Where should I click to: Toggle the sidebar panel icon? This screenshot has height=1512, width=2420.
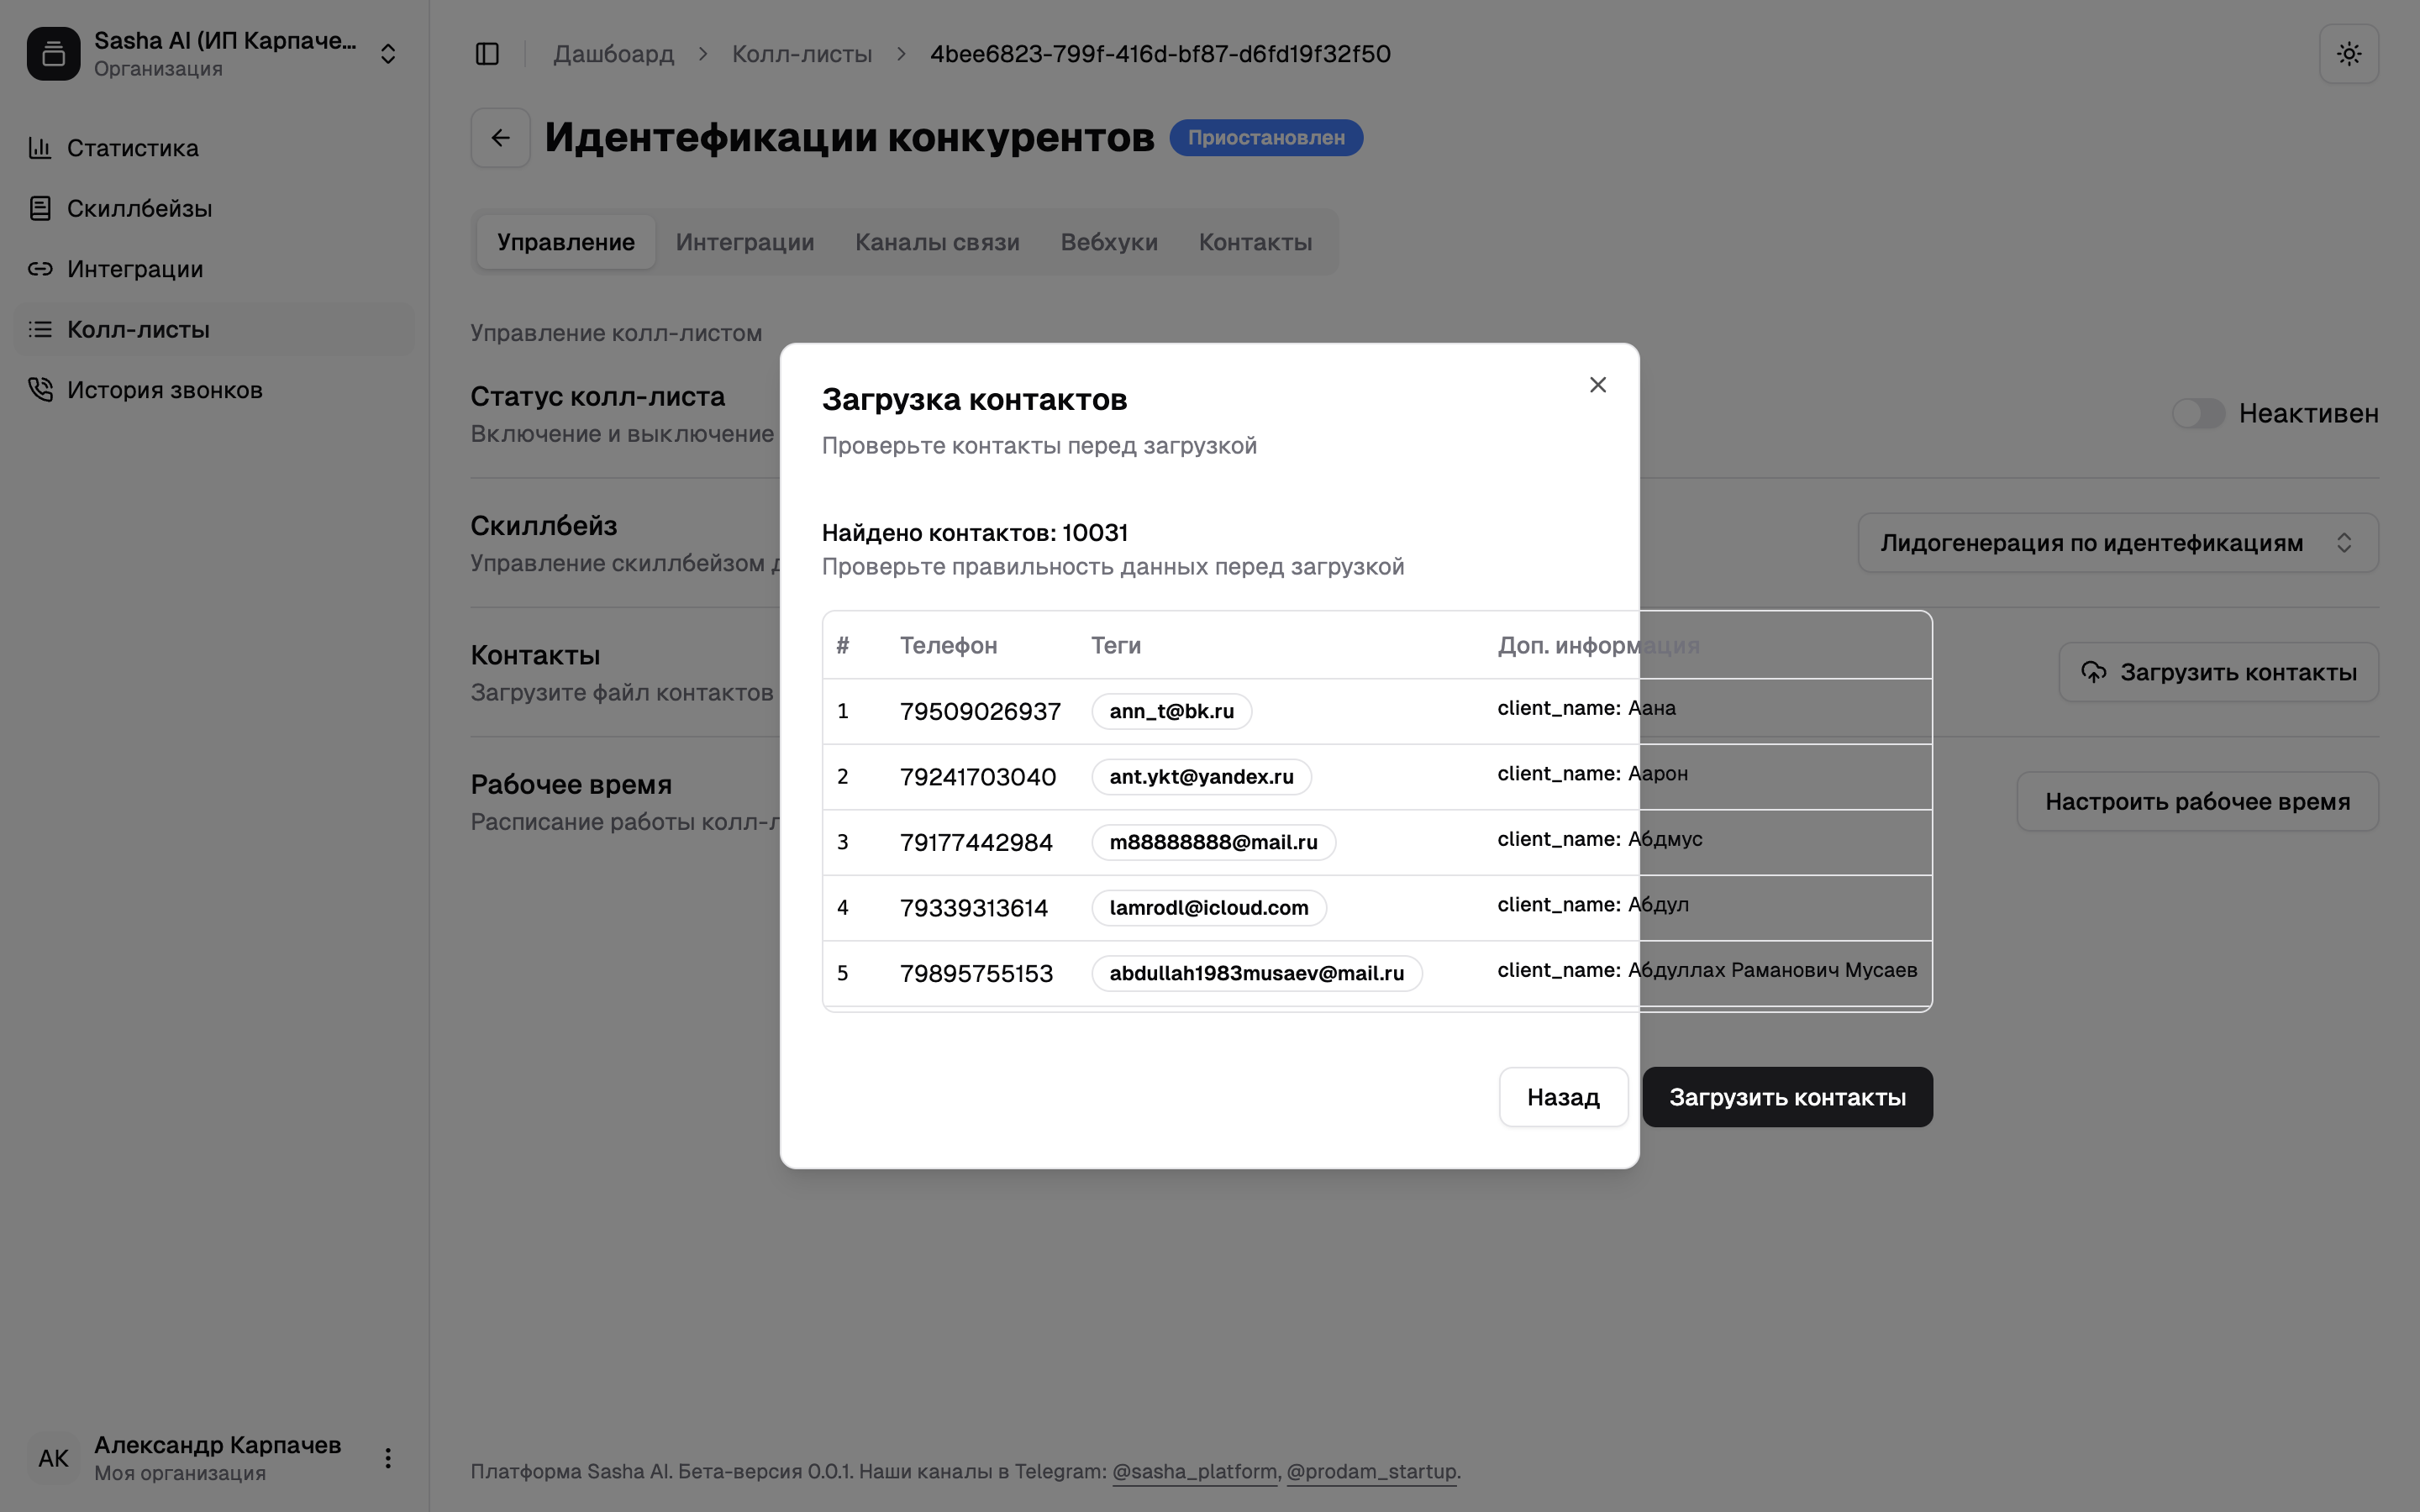click(487, 54)
